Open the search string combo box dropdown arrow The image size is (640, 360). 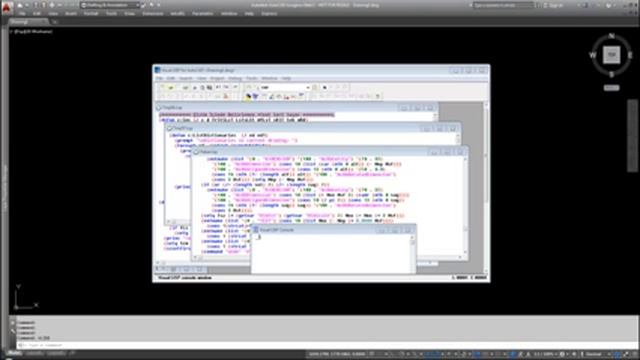tap(308, 87)
